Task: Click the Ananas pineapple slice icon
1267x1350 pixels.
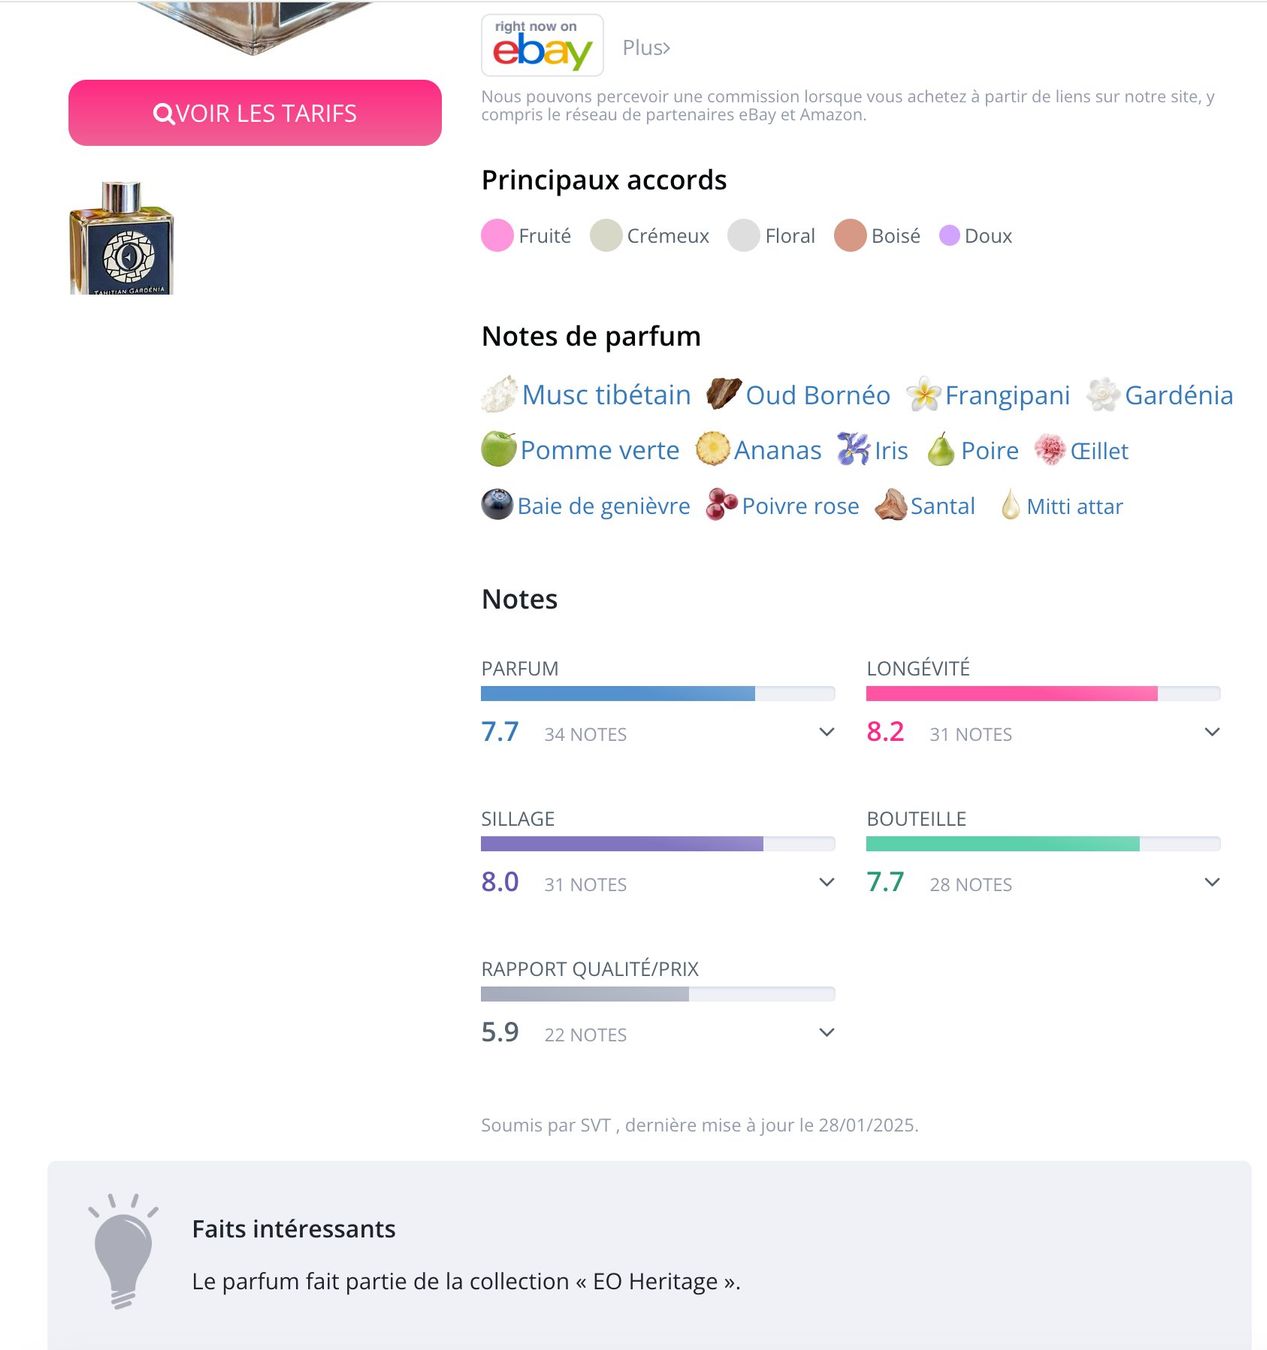Action: pyautogui.click(x=713, y=449)
